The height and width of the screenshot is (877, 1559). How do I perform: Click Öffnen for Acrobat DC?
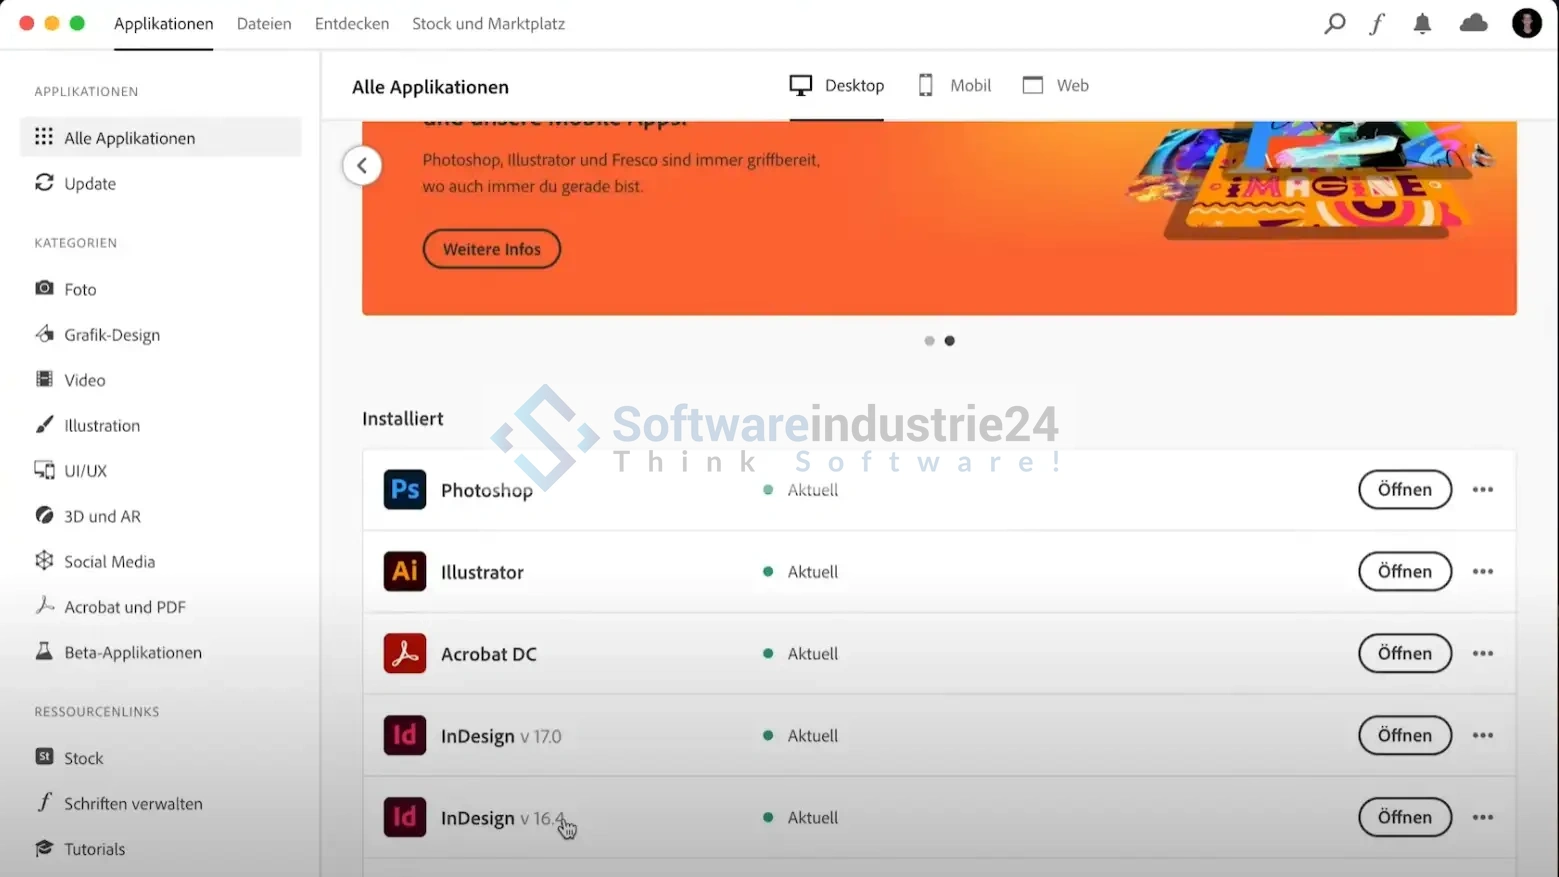[1404, 654]
